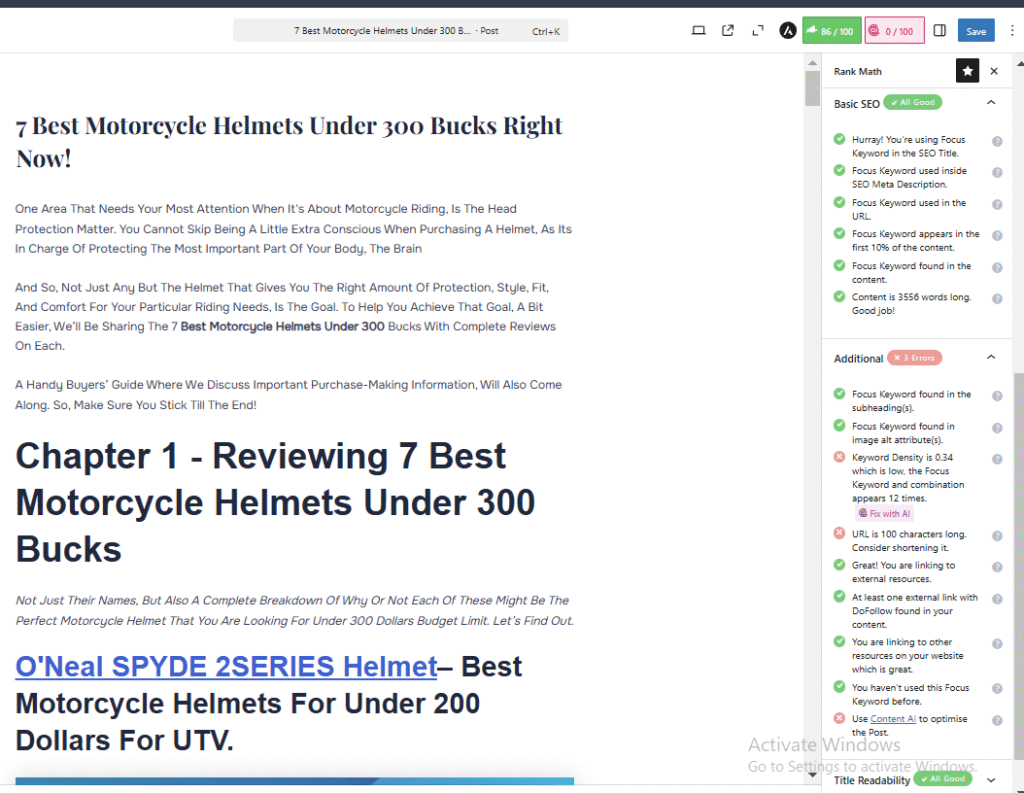Image resolution: width=1024 pixels, height=793 pixels.
Task: Open Rank Math SEO score 86/100
Action: click(x=831, y=31)
